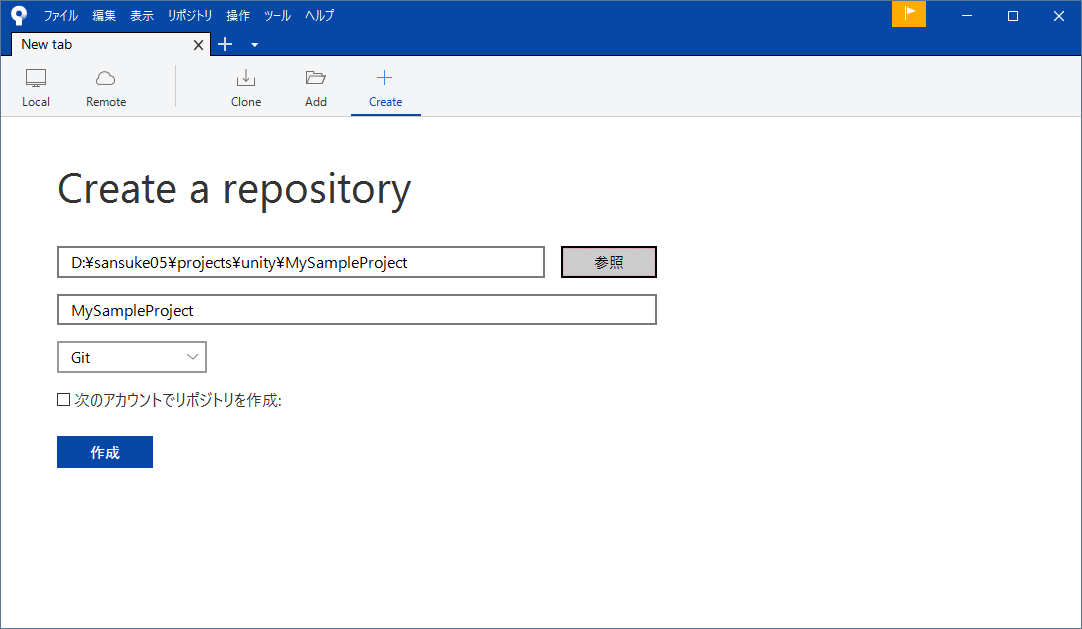This screenshot has width=1082, height=629.
Task: Expand the dropdown arrow next to new tab
Action: 253,45
